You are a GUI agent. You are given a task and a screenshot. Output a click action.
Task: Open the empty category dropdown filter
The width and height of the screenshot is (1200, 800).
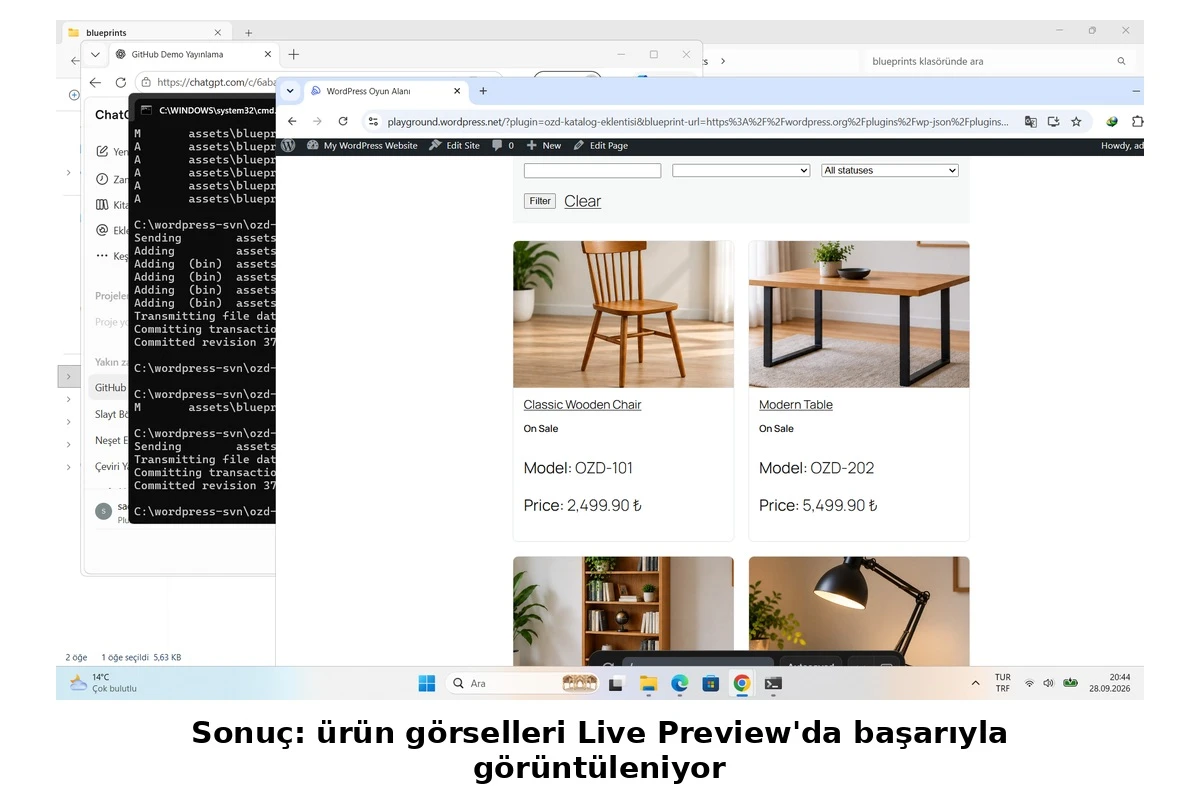pos(741,171)
